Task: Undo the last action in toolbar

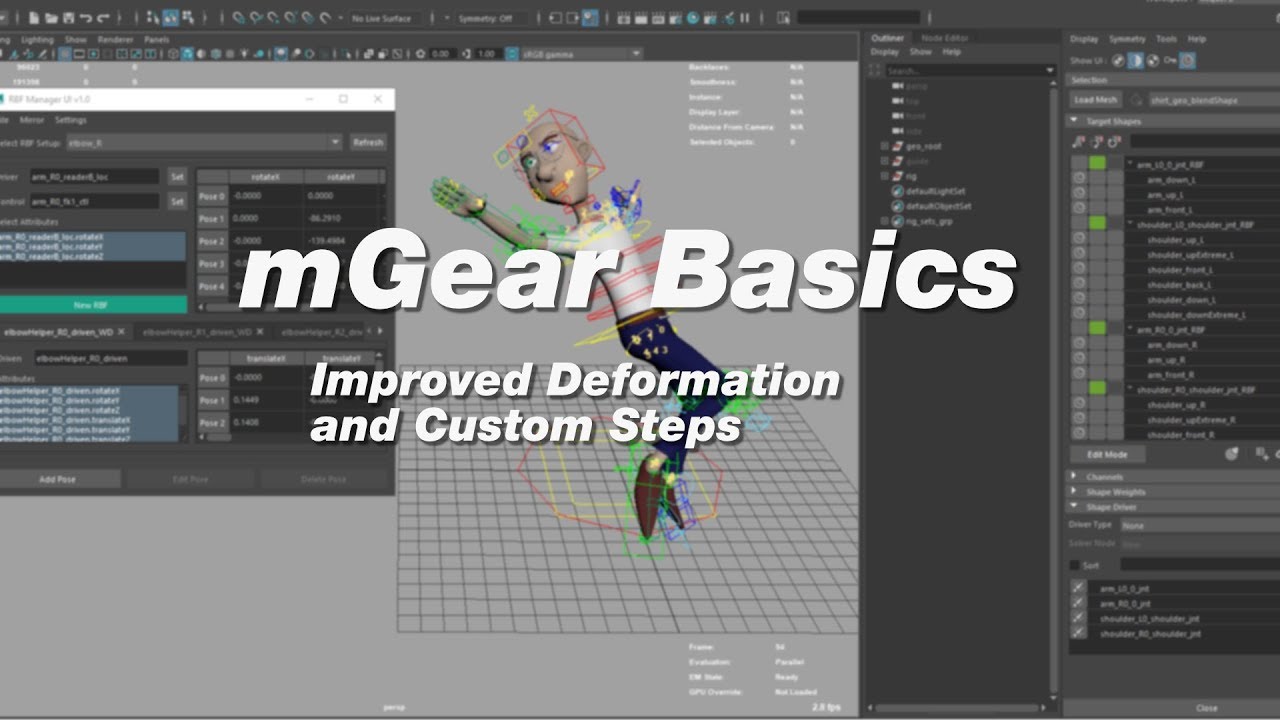Action: pyautogui.click(x=86, y=18)
